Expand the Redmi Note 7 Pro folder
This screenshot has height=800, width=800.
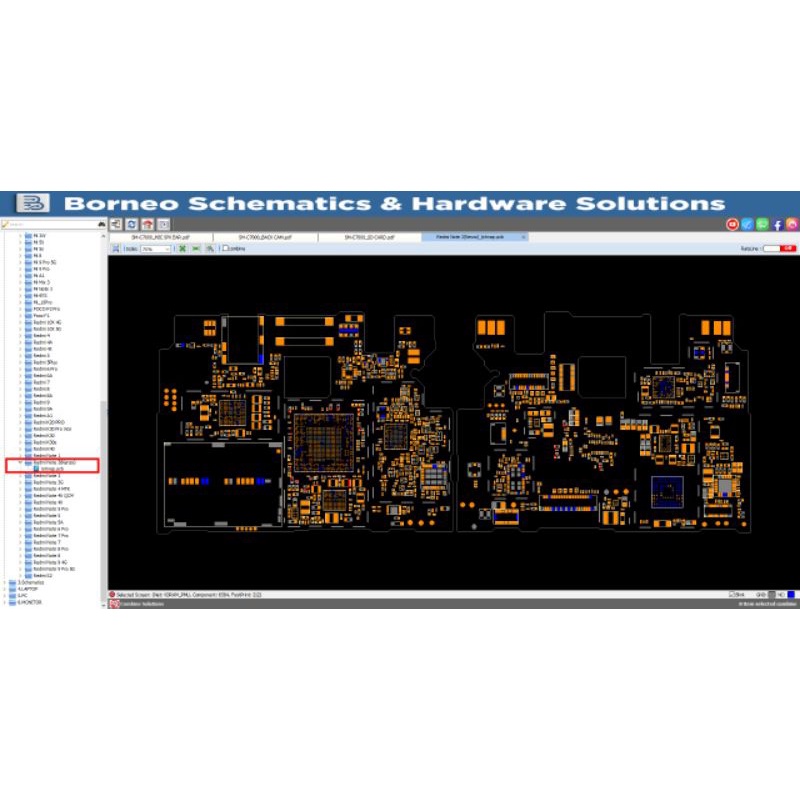click(21, 536)
